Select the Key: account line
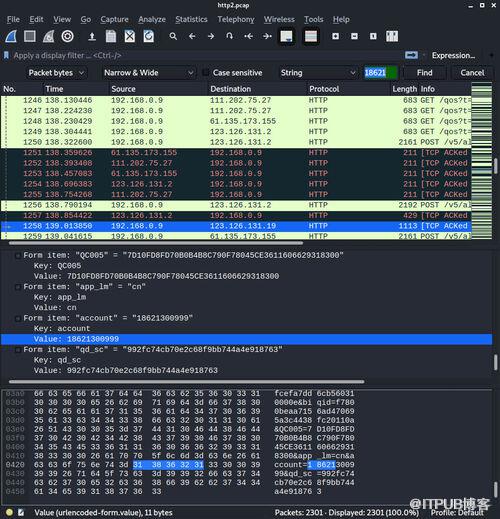 point(62,329)
